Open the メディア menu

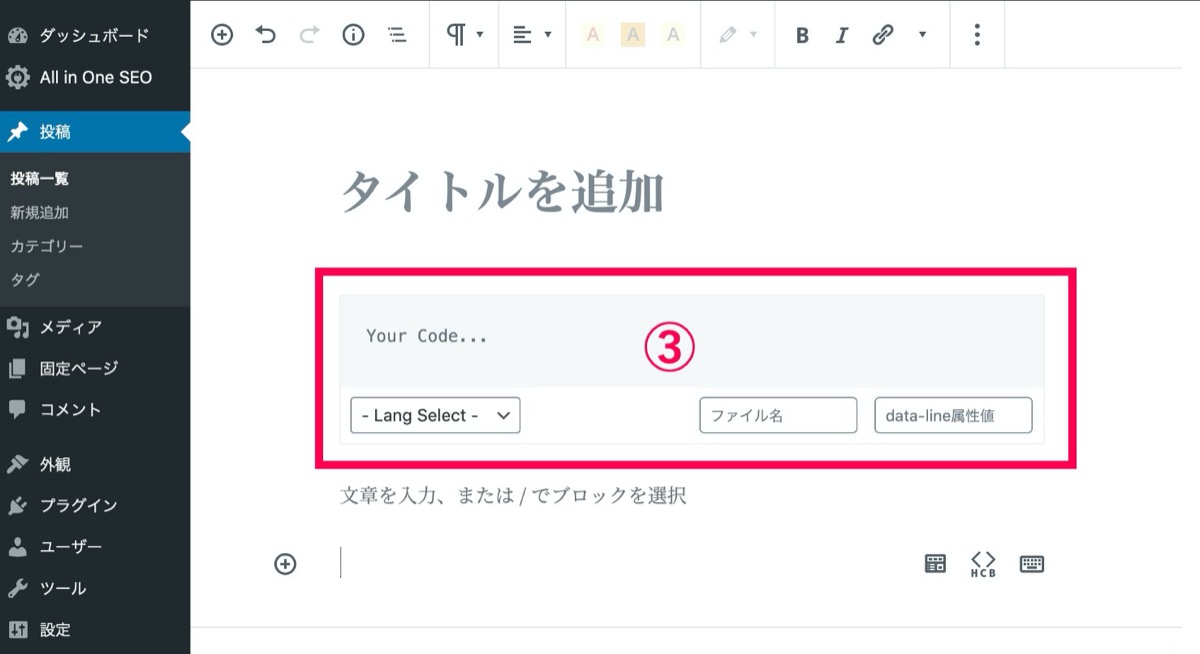[x=94, y=327]
